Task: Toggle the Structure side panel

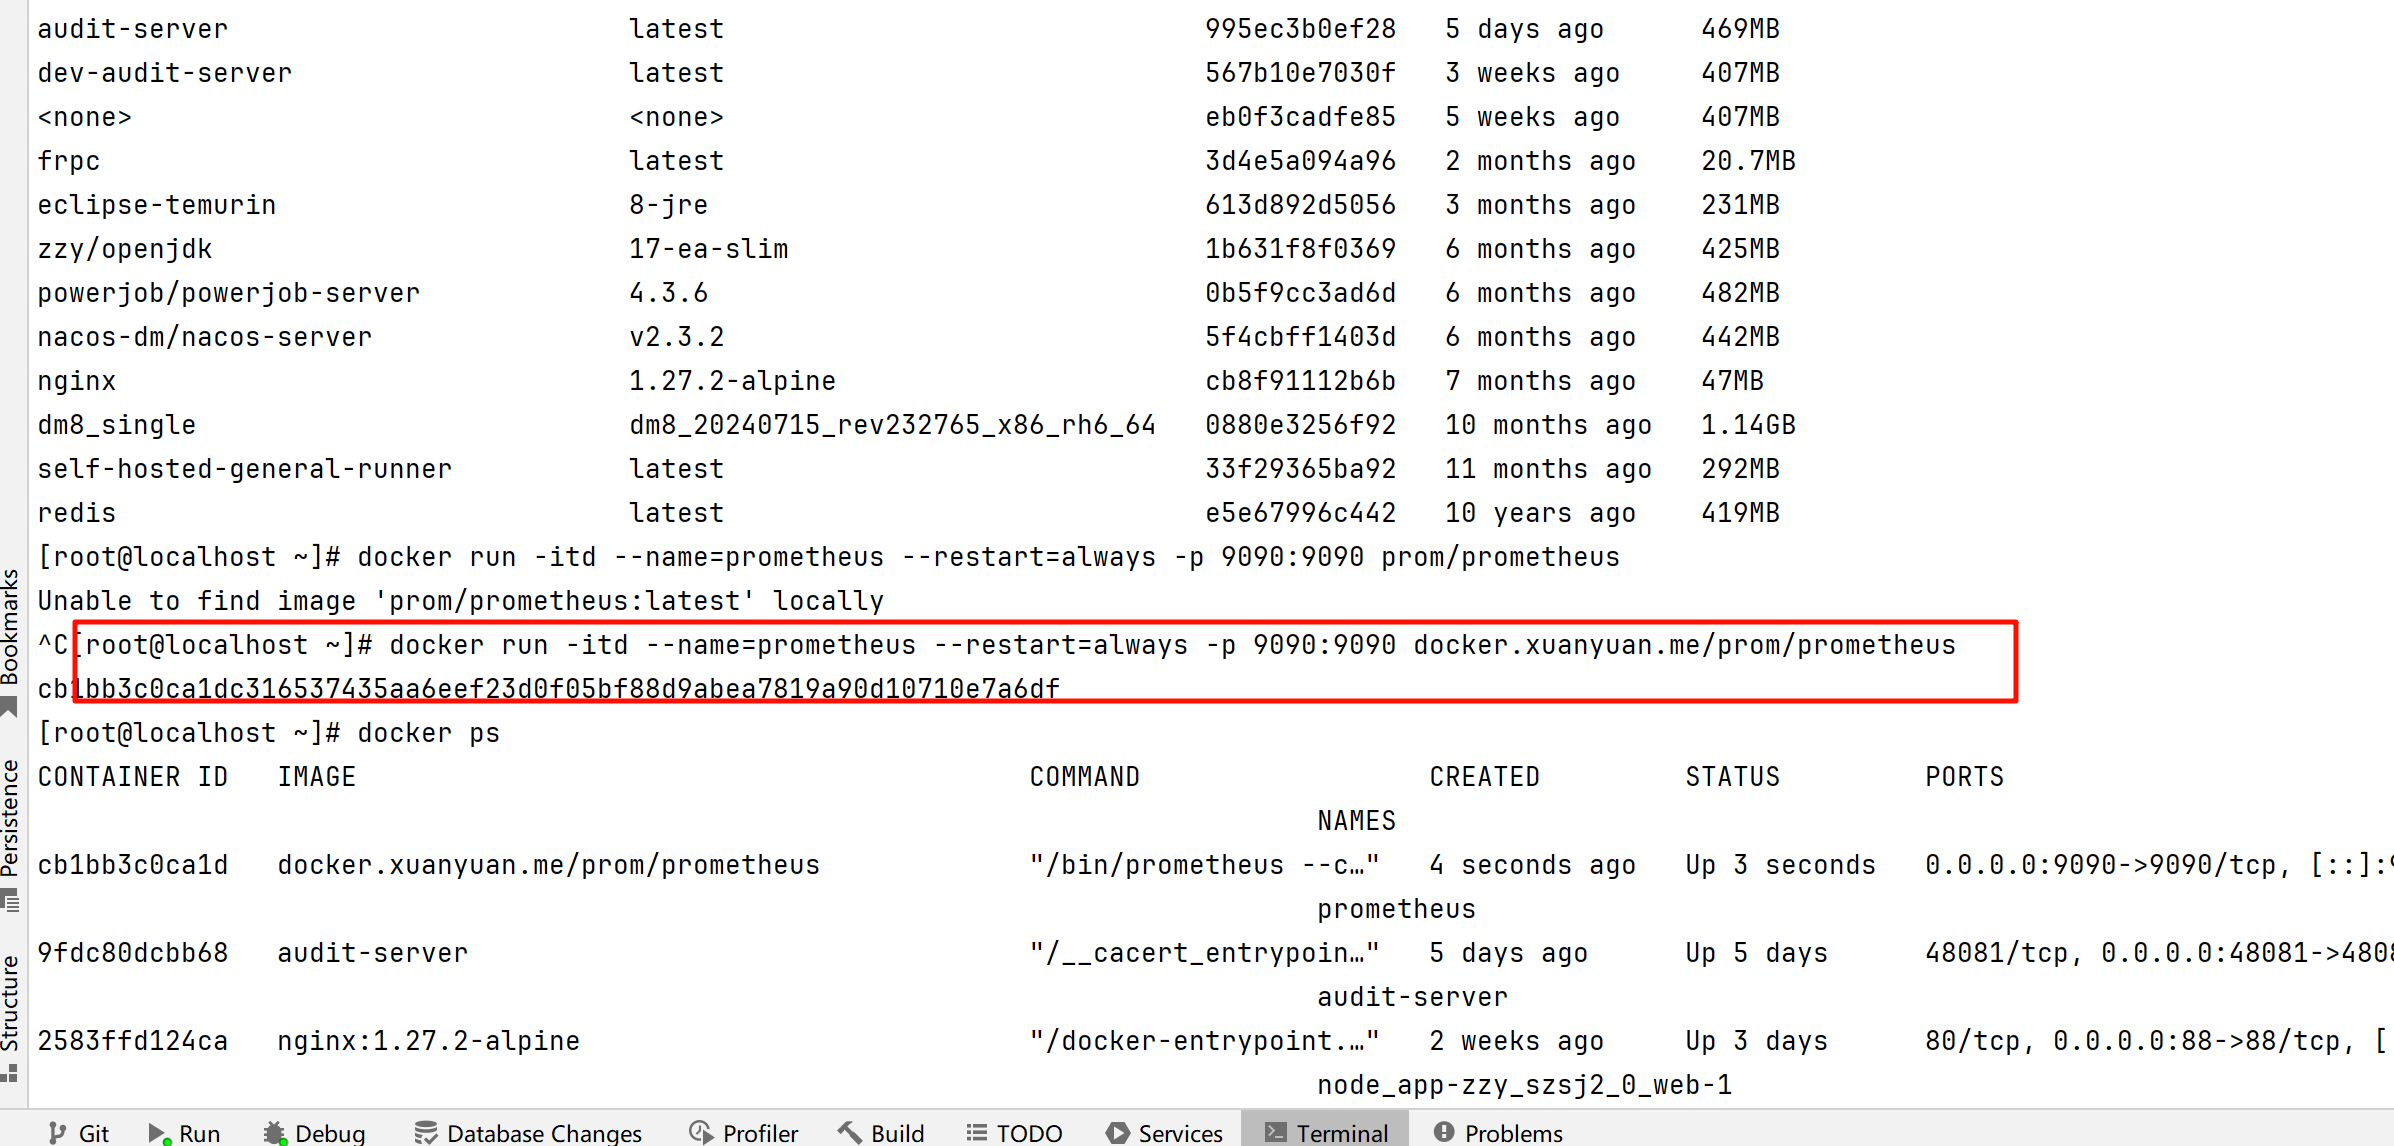Action: (10, 1002)
